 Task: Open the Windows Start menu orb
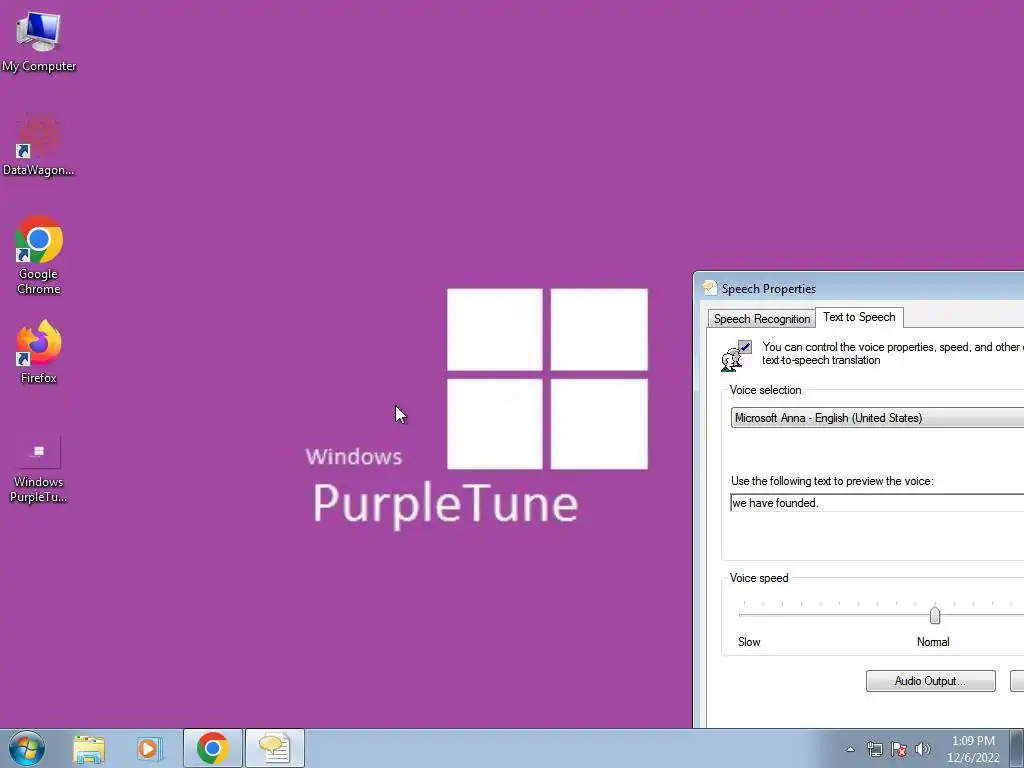point(27,748)
